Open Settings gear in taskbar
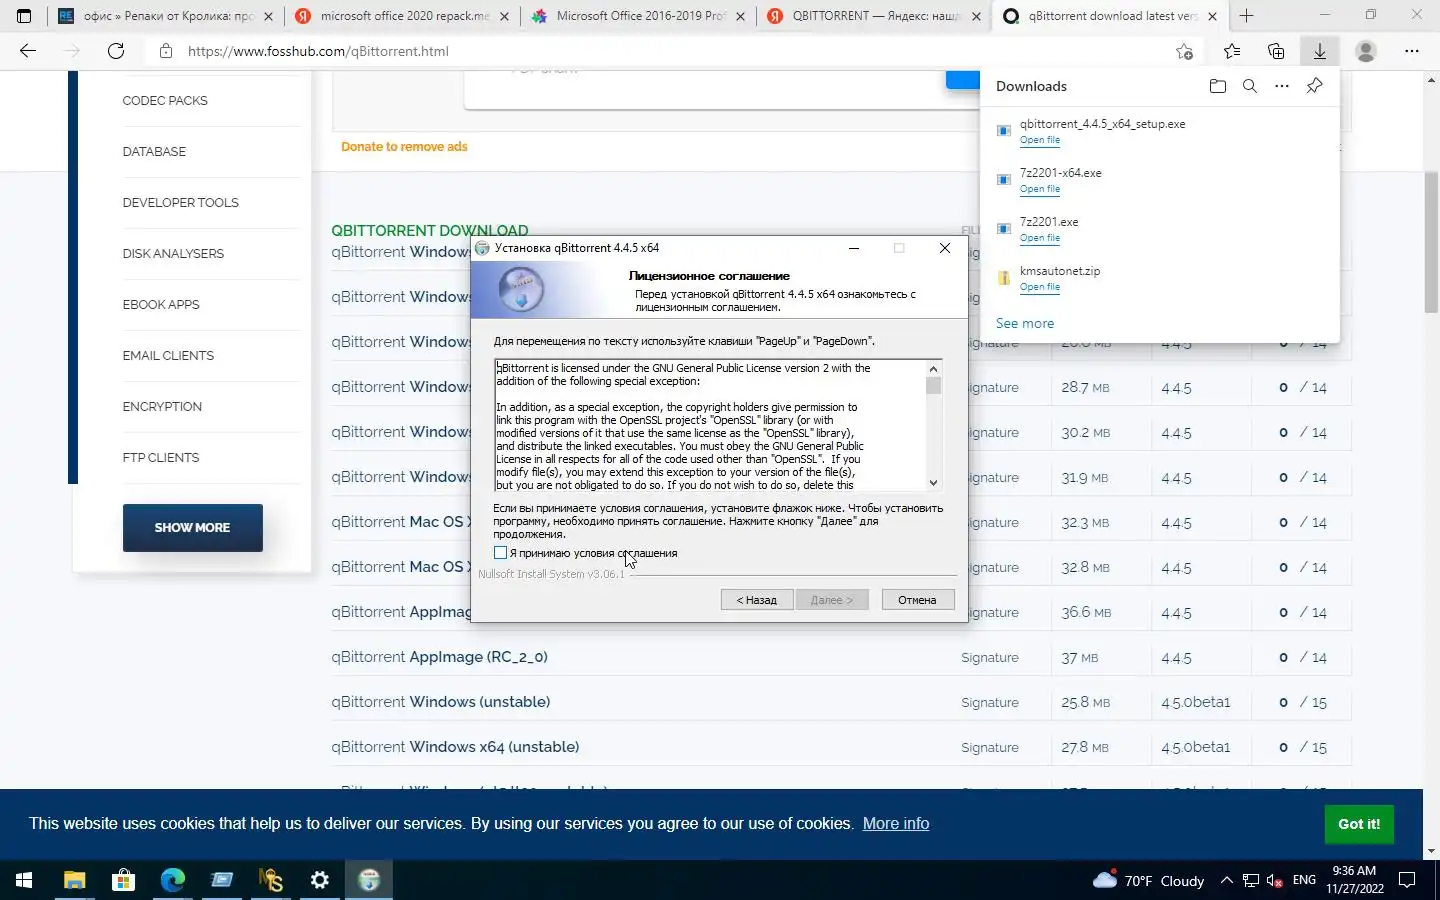Screen dimensions: 1440x900 tap(320, 880)
